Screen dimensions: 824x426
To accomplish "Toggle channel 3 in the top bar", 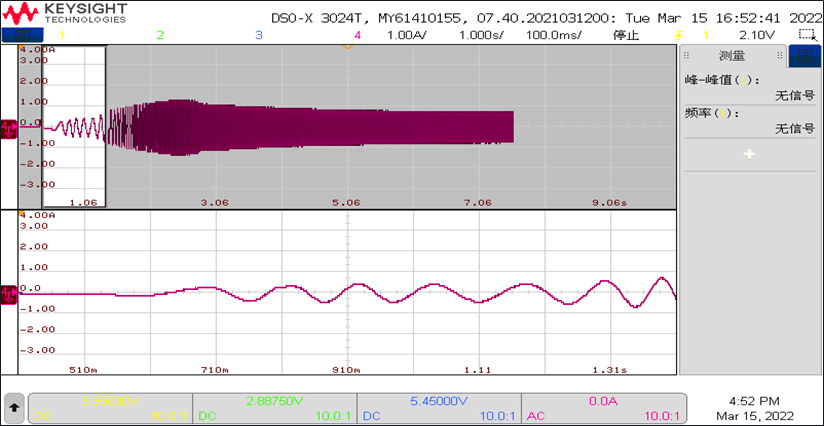I will (258, 35).
